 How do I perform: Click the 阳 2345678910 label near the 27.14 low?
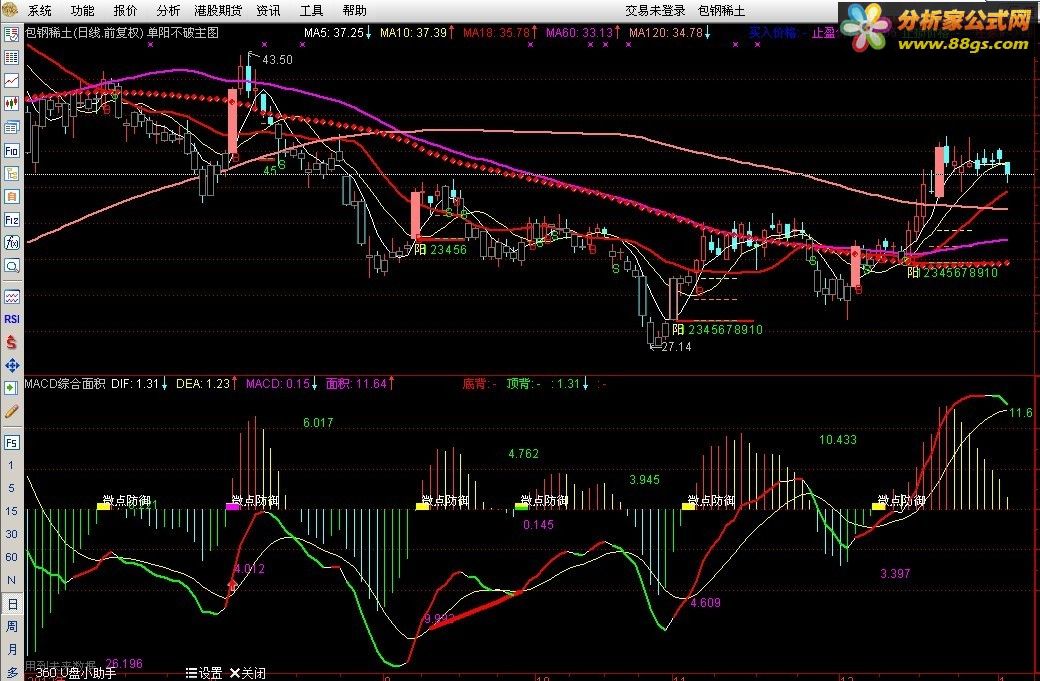coord(718,330)
